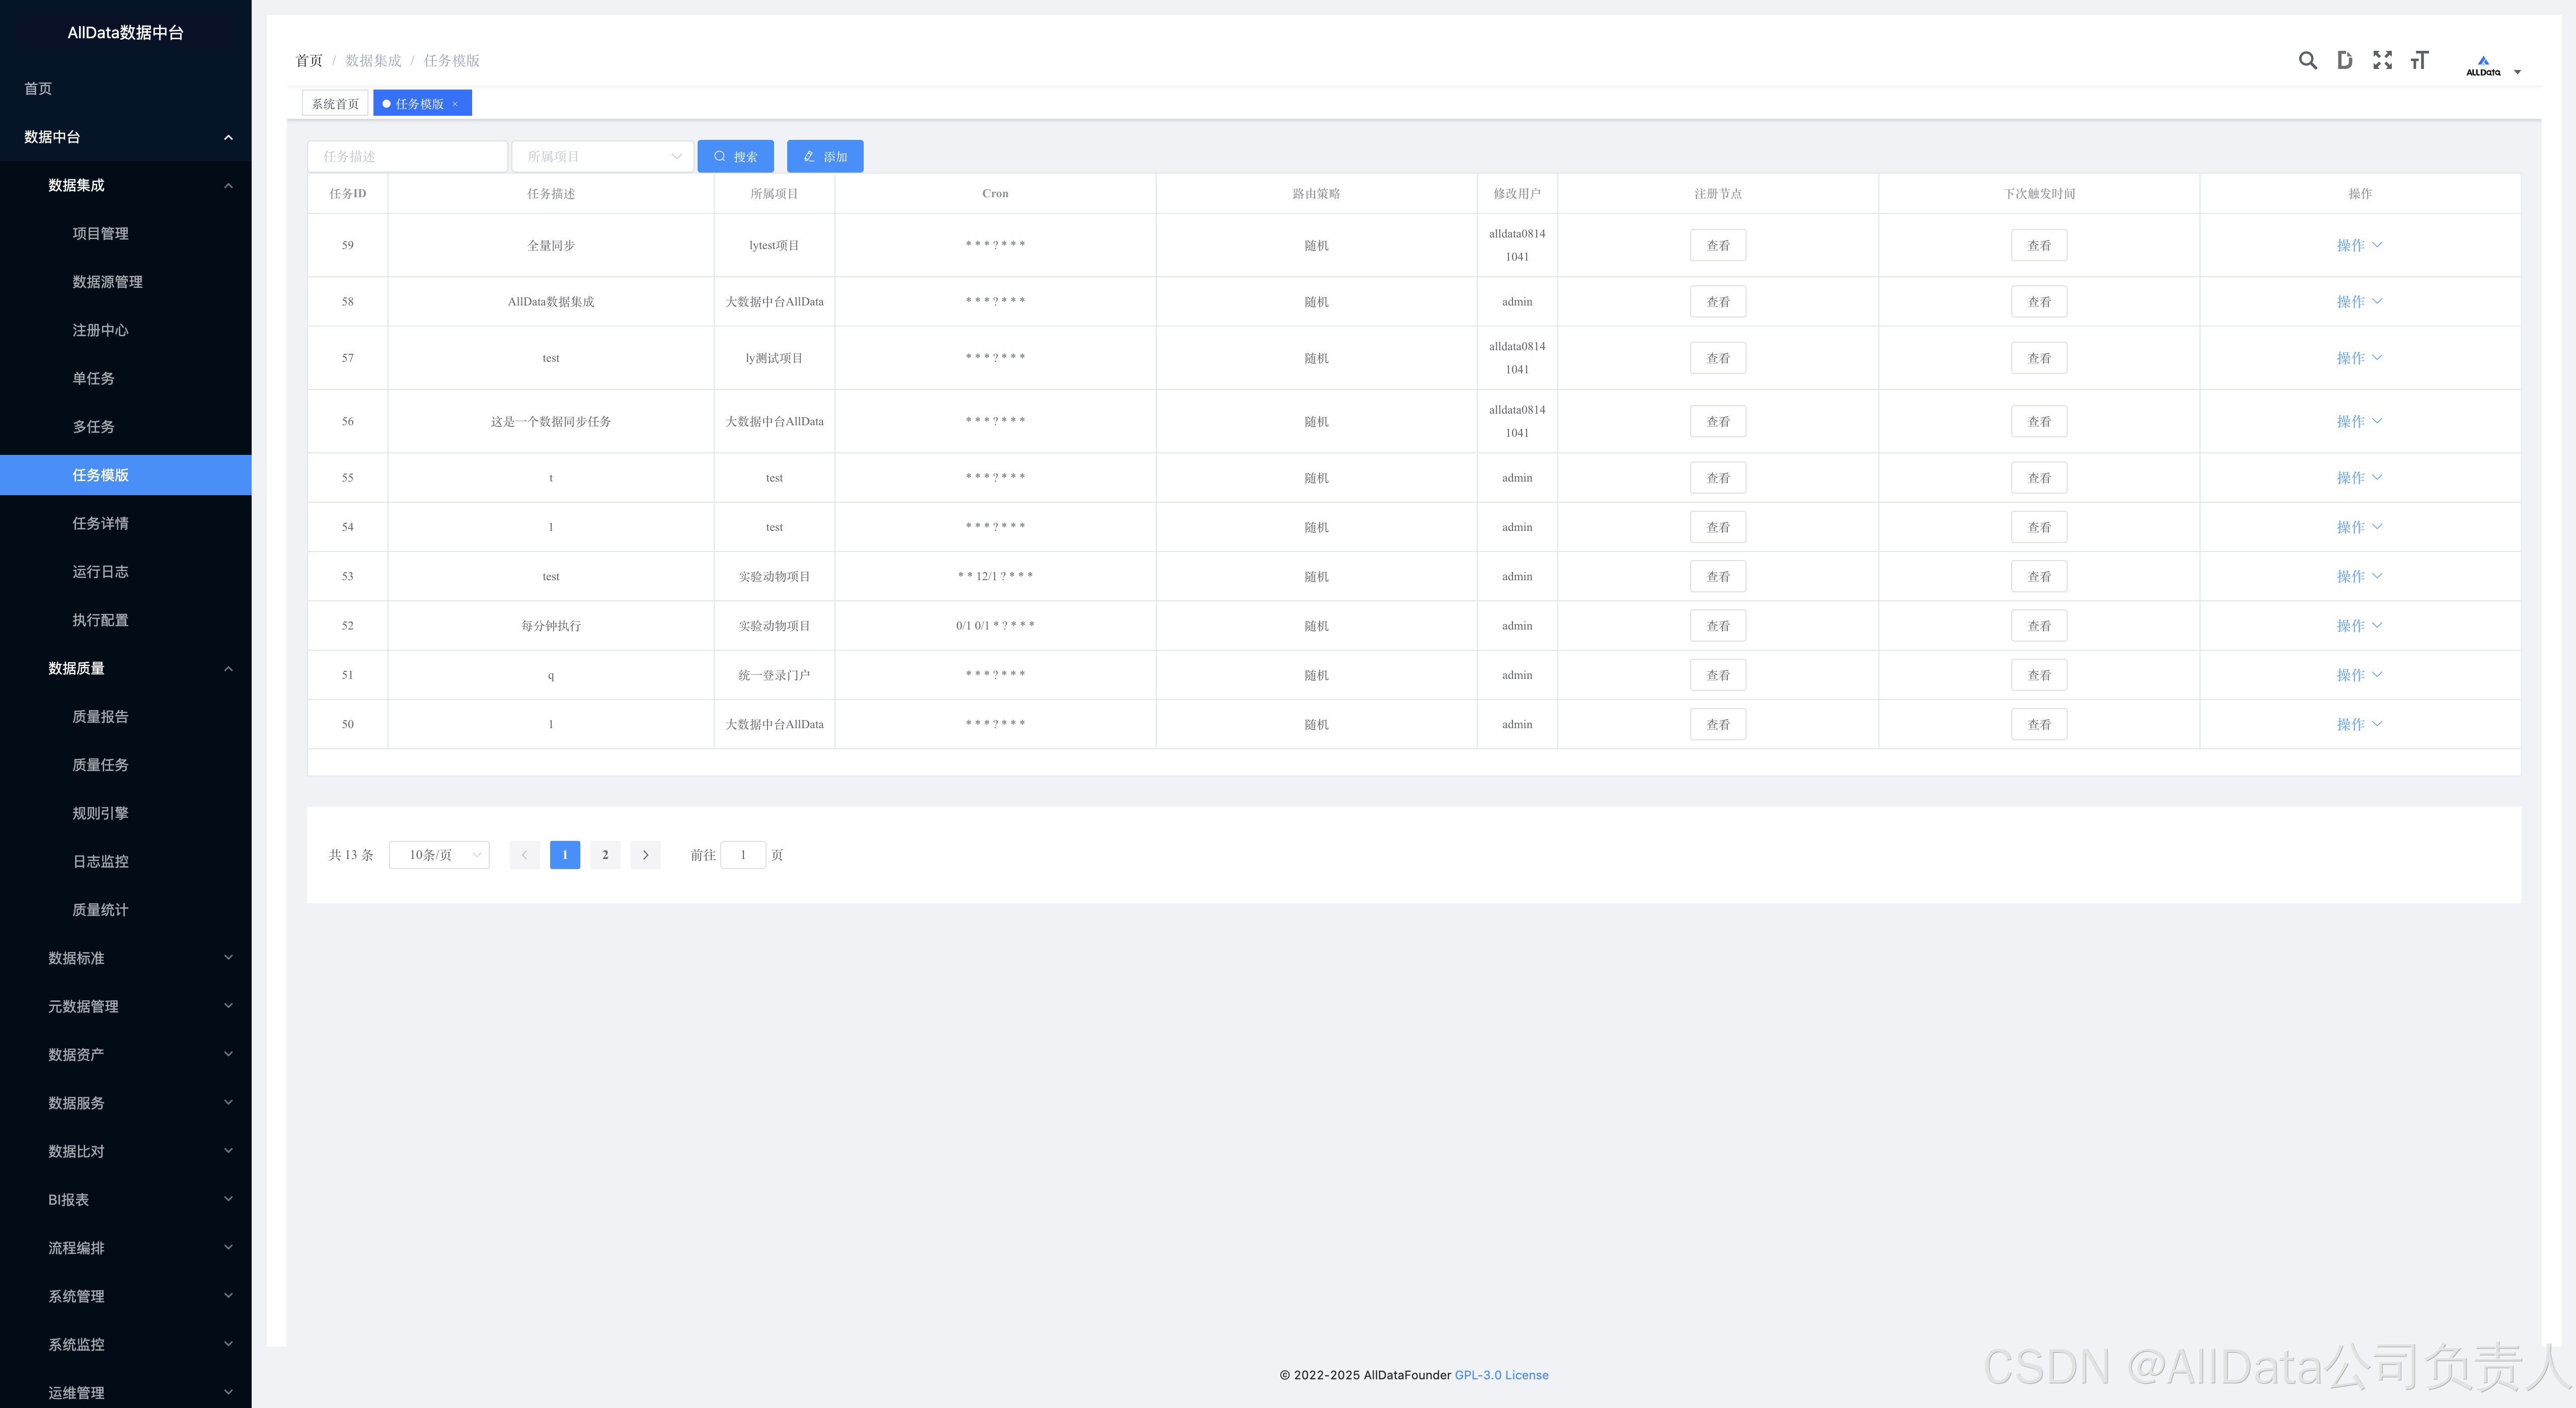Open the 操作 dropdown for task 59
Viewport: 2576px width, 1408px height.
pos(2359,245)
